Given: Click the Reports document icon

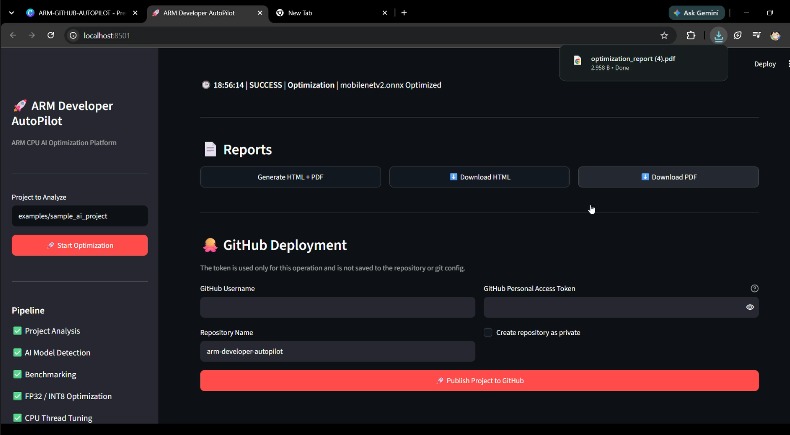Looking at the screenshot, I should click(210, 149).
